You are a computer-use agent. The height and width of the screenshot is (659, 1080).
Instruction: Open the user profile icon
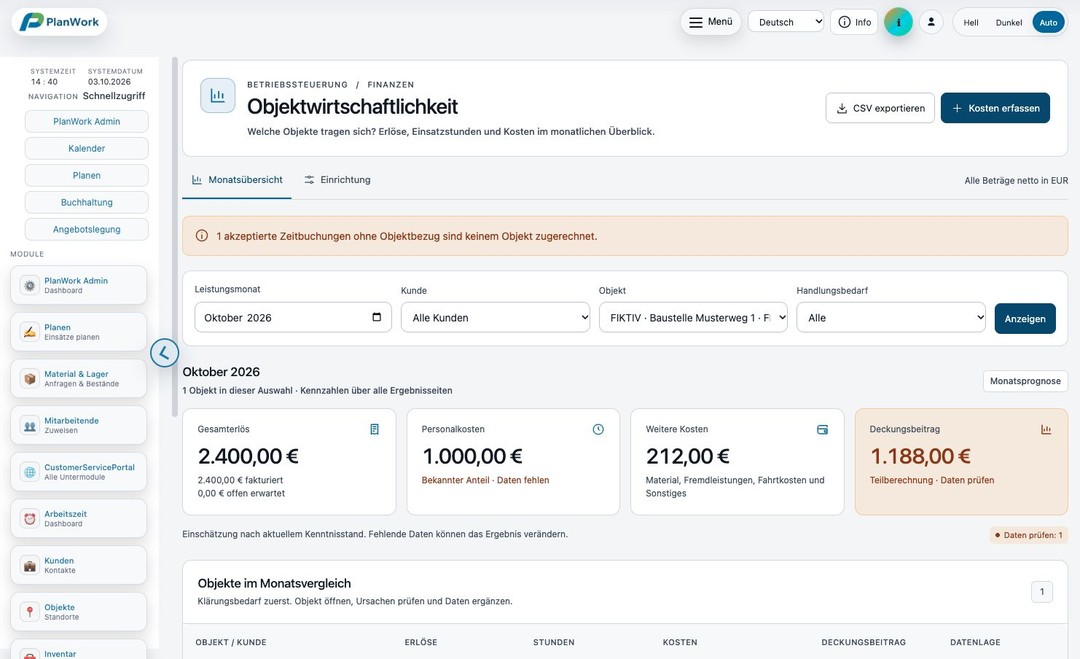pos(931,22)
